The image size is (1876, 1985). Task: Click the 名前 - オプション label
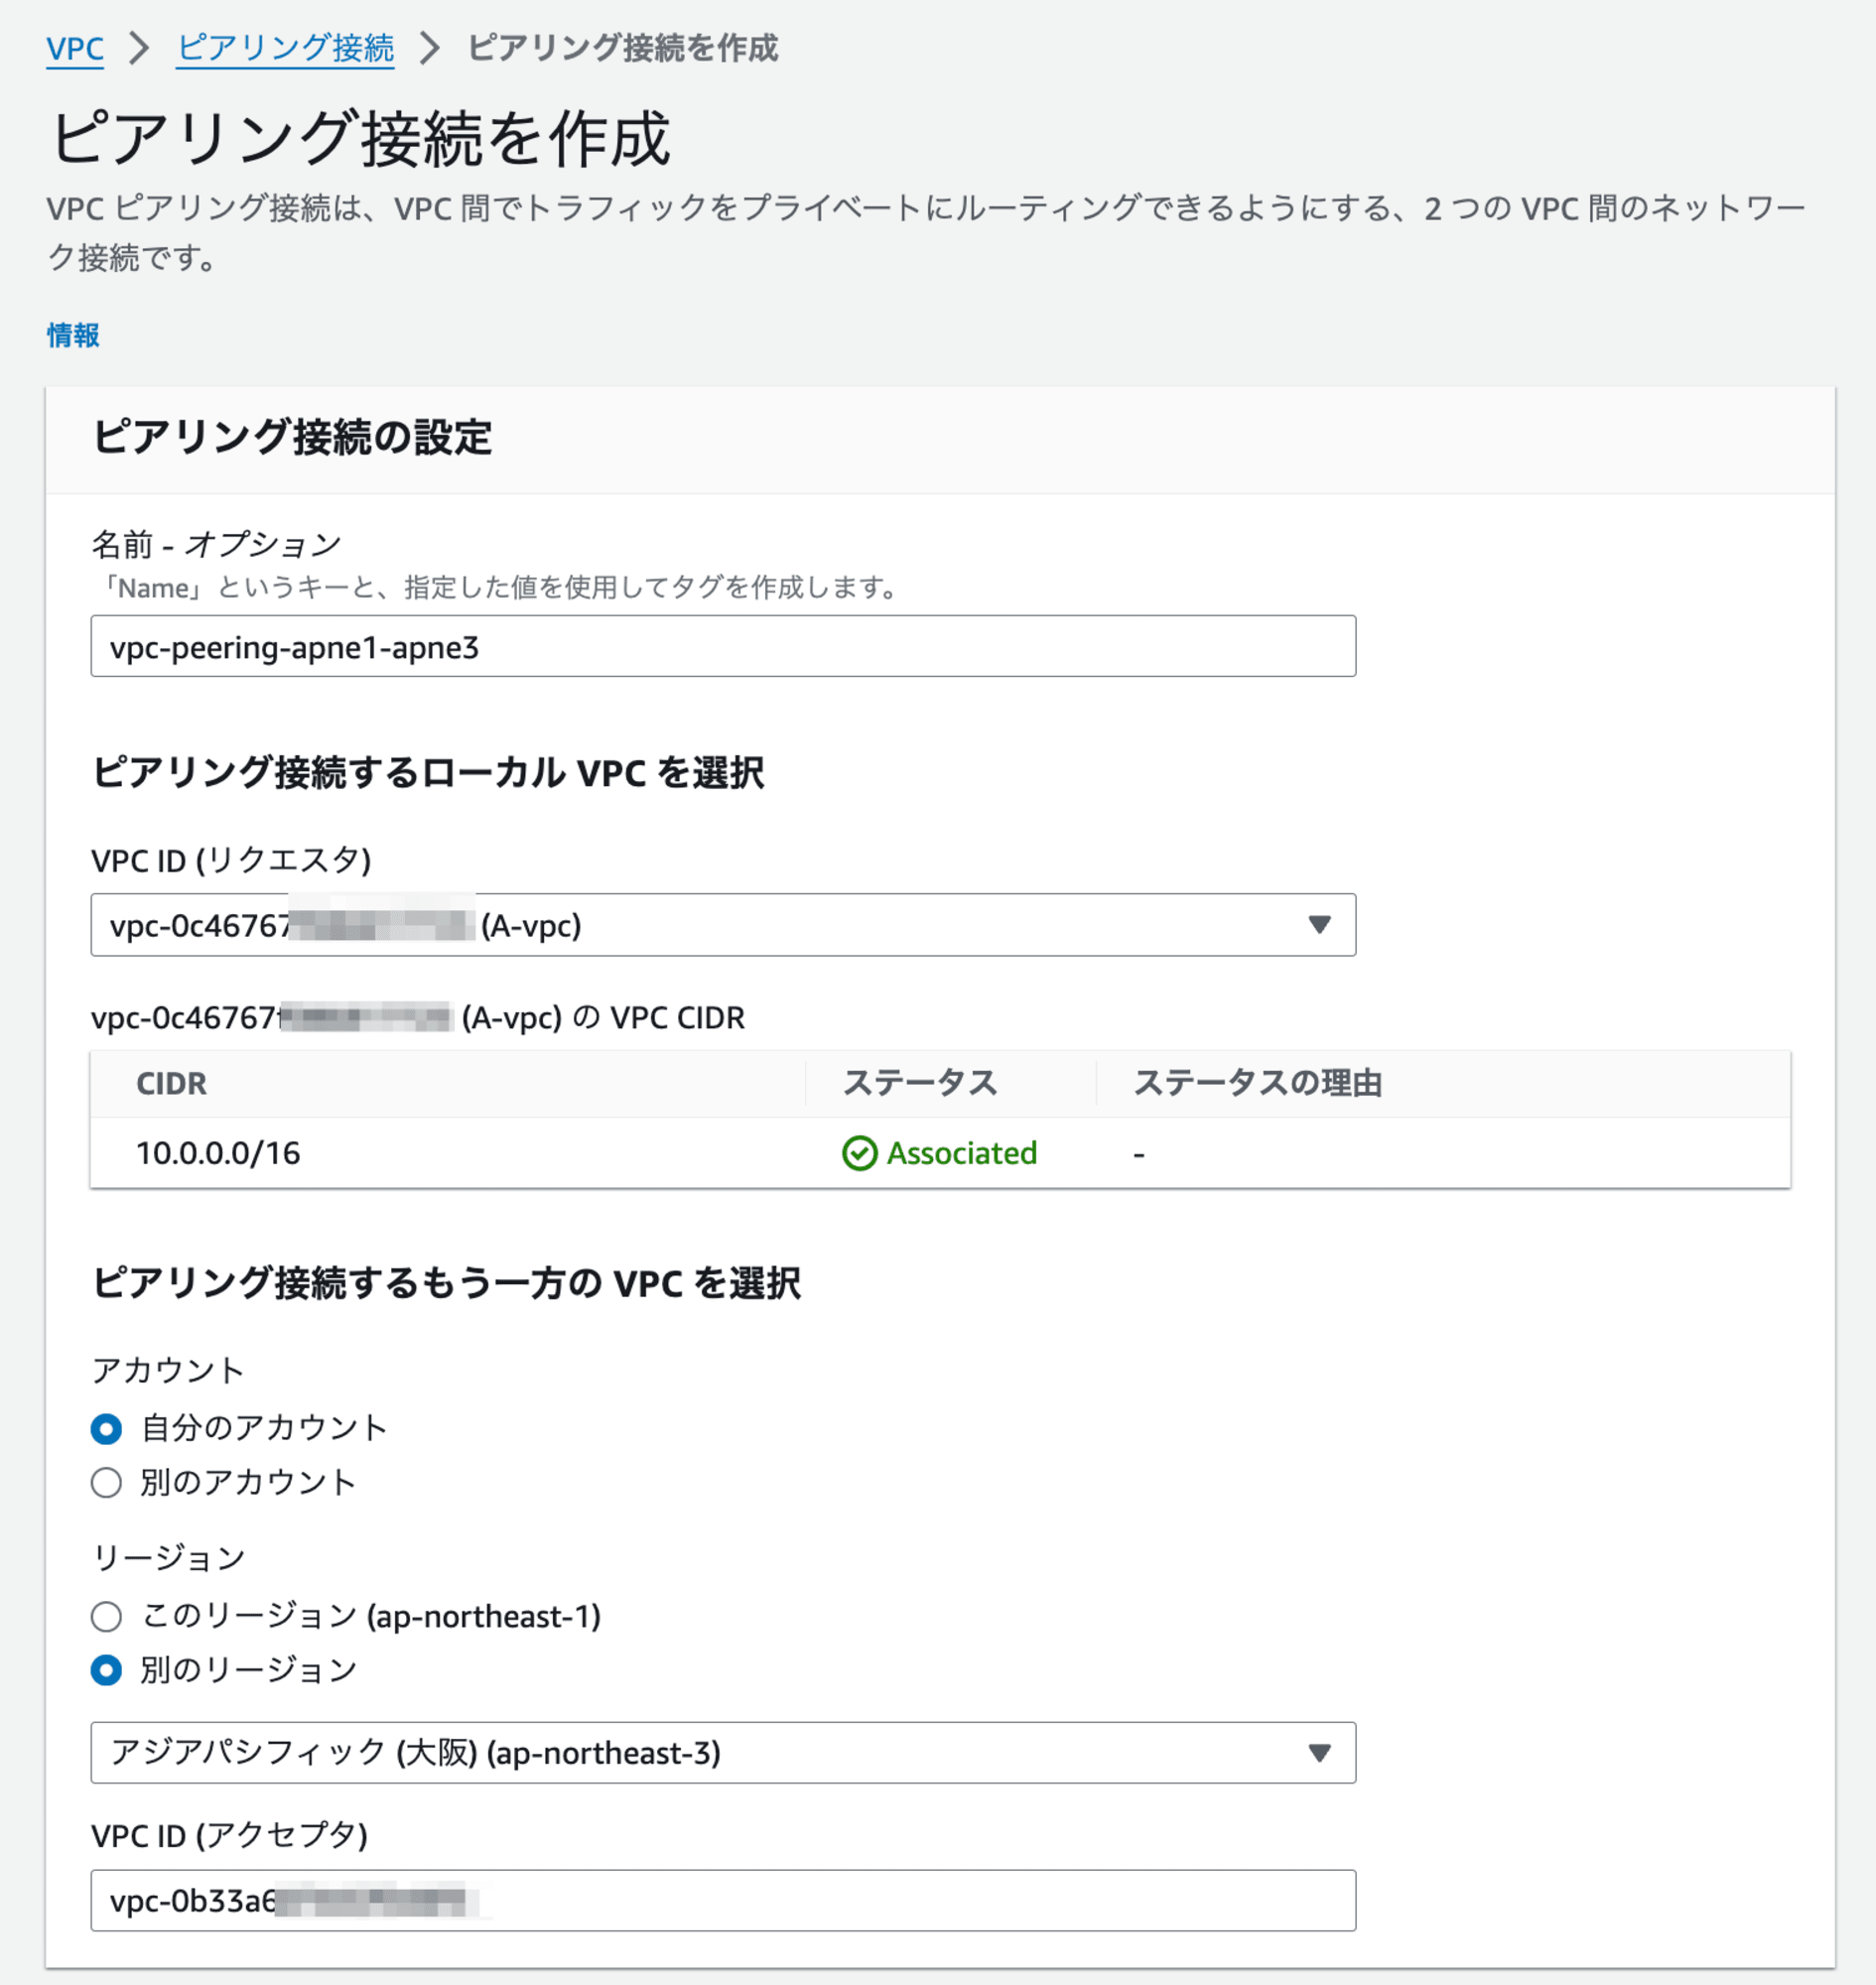(x=216, y=545)
